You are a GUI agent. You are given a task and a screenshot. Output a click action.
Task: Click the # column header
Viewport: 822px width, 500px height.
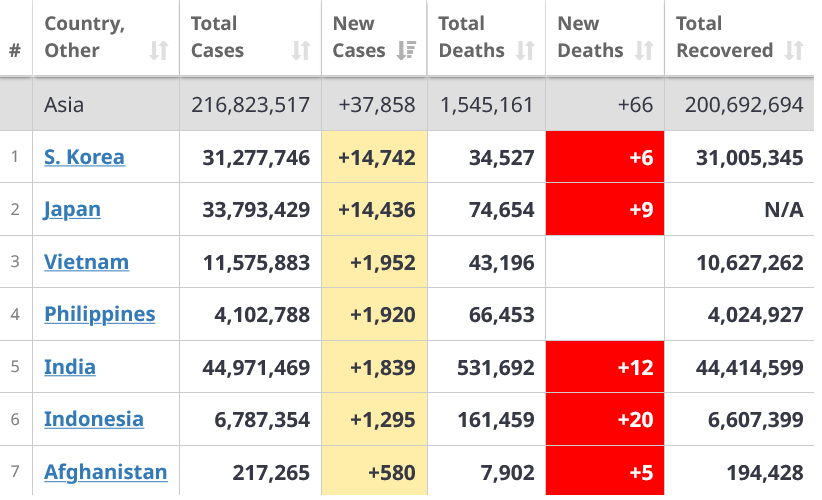[x=15, y=50]
